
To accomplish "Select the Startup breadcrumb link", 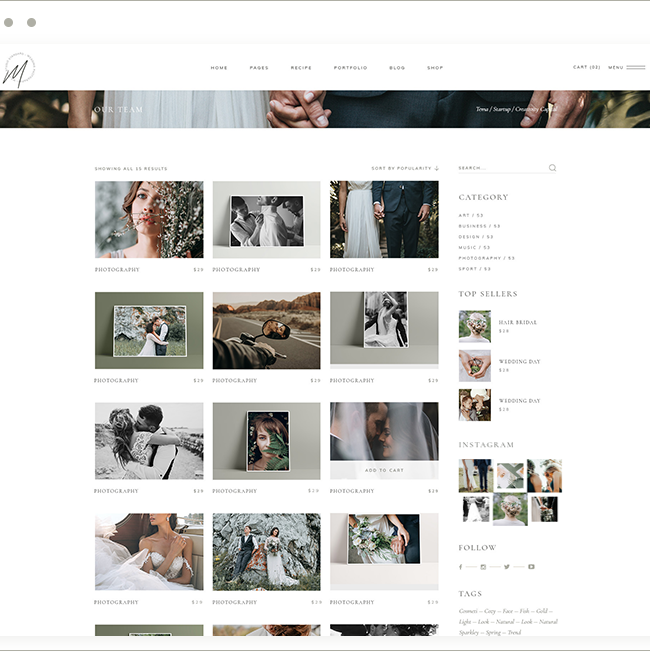I will 502,109.
